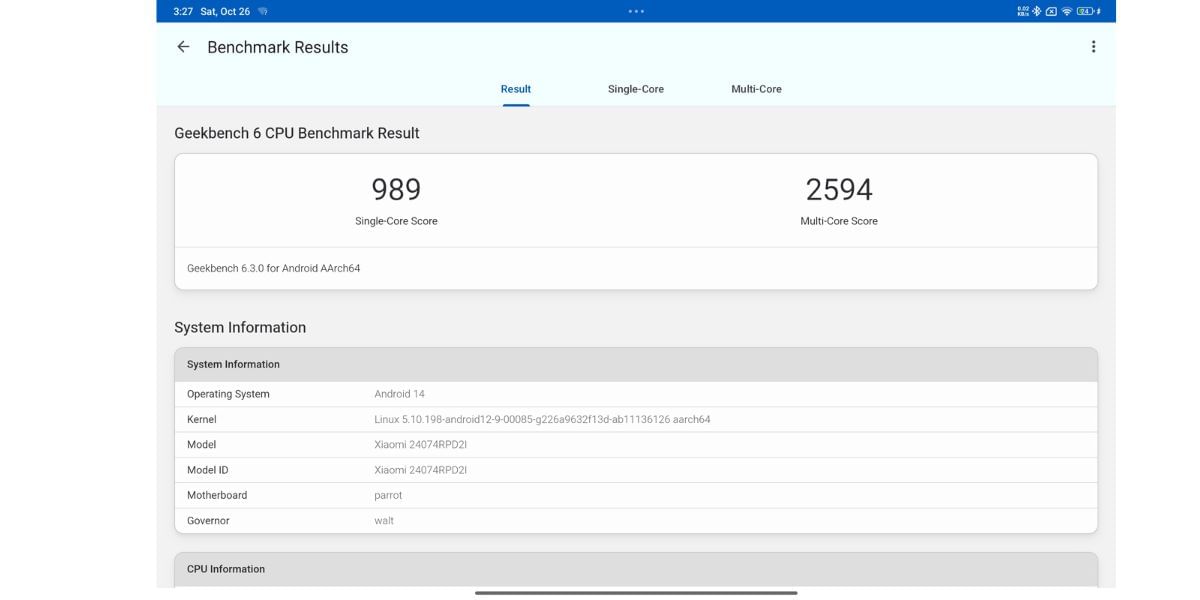Open the three-dot overflow menu icon
The height and width of the screenshot is (600, 1200).
click(x=1093, y=45)
